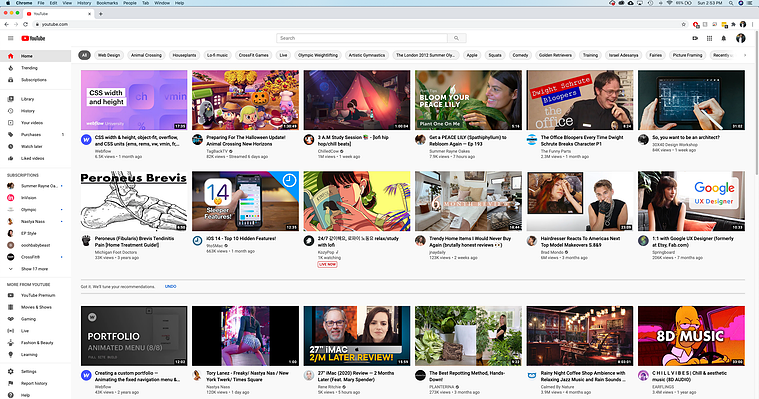759x399 pixels.
Task: Click UNDO on the recommendations notice
Action: point(170,287)
